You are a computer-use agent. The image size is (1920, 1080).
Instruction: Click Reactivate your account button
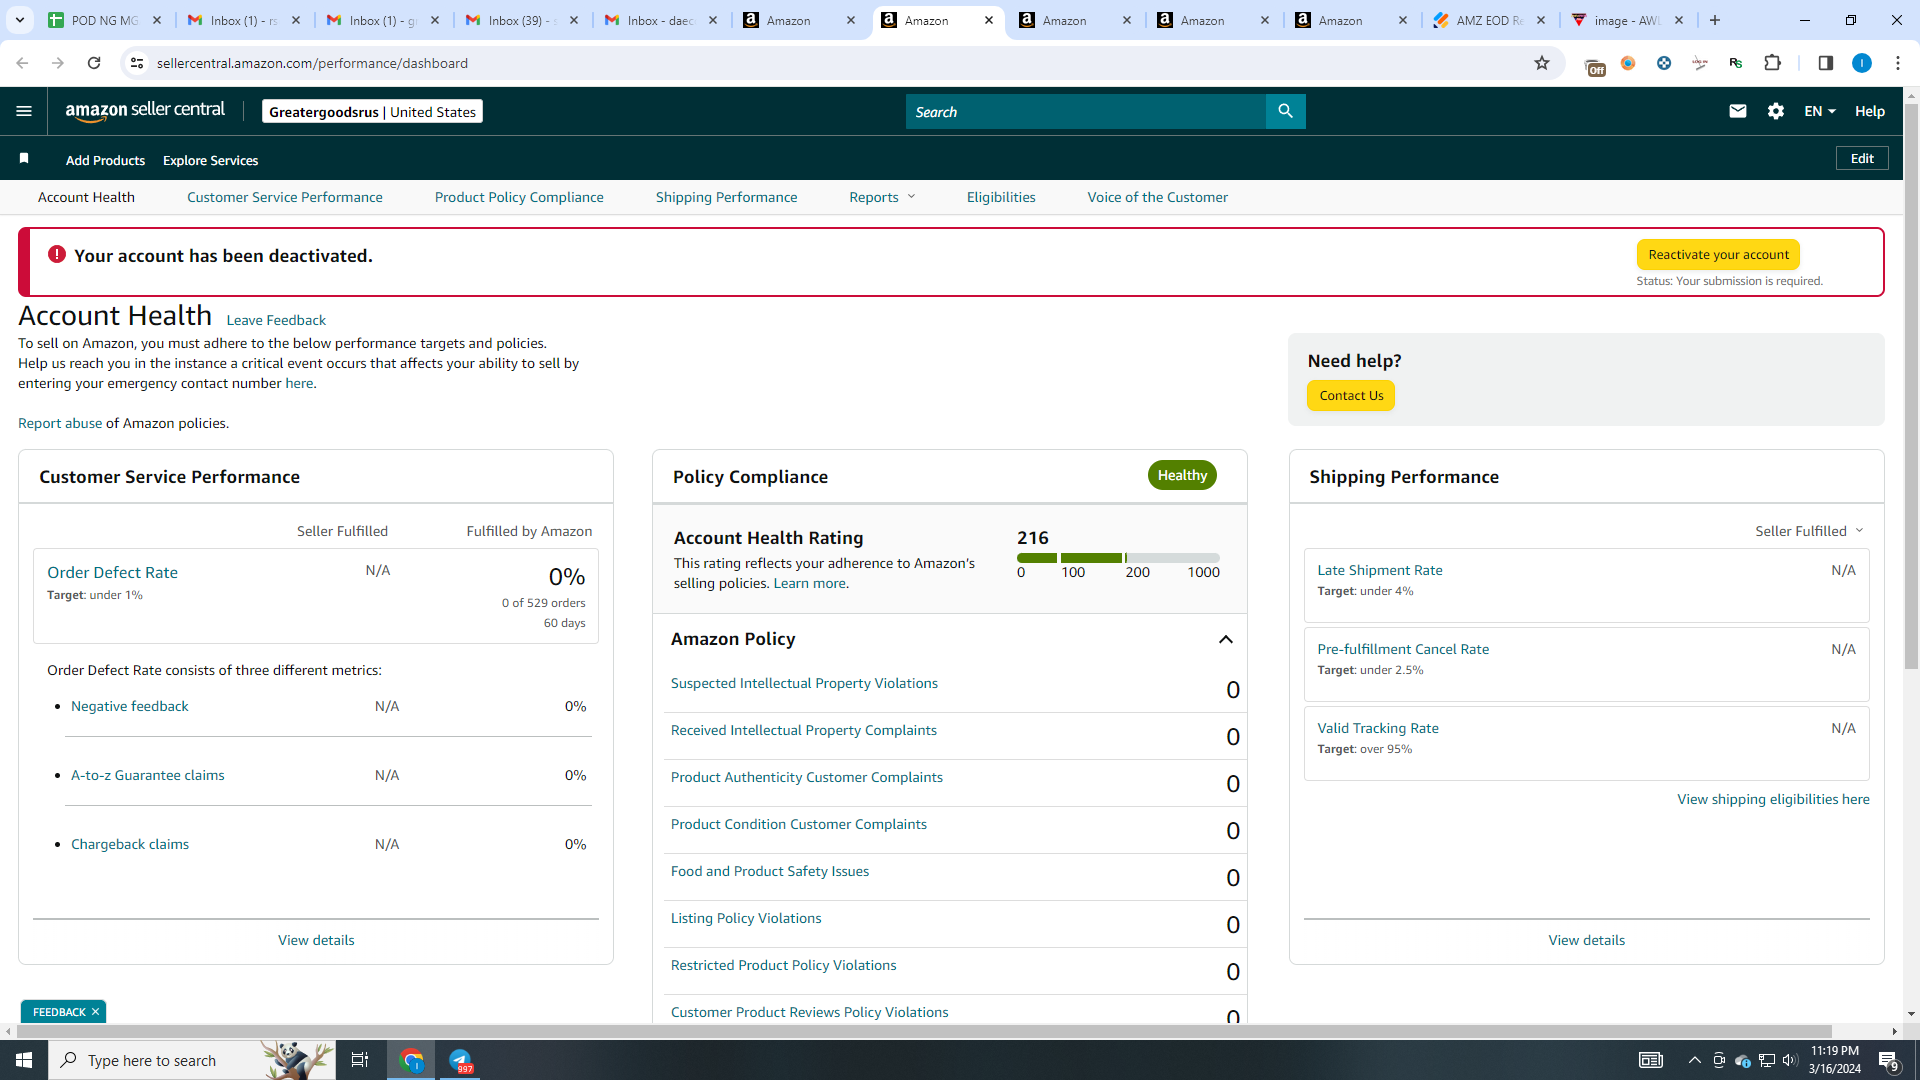point(1718,254)
